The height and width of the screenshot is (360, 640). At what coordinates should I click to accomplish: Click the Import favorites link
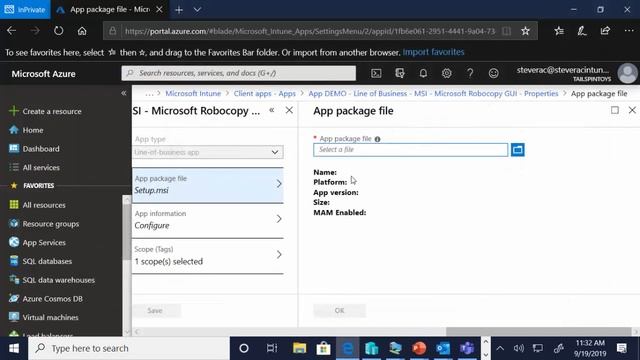(433, 52)
